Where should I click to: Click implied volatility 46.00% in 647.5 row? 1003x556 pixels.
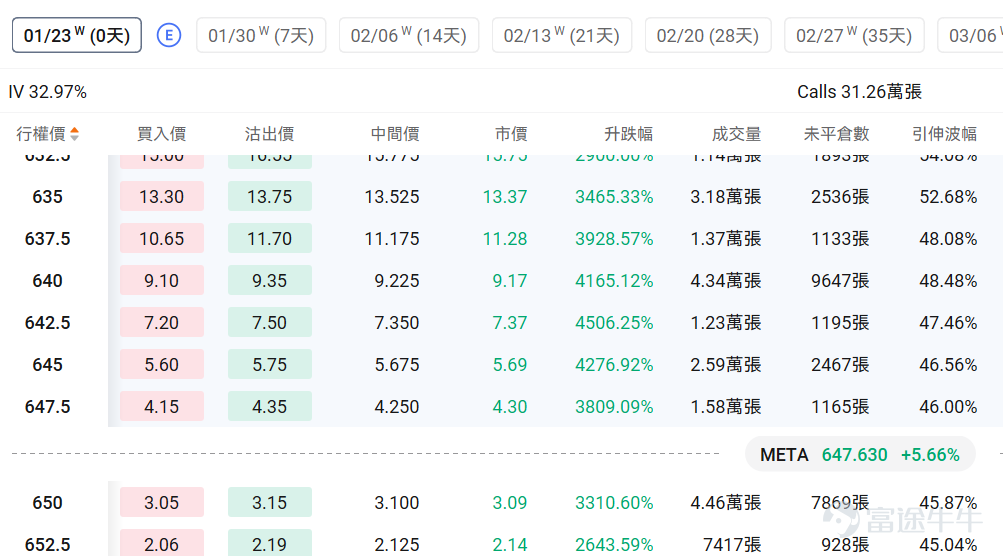click(948, 406)
